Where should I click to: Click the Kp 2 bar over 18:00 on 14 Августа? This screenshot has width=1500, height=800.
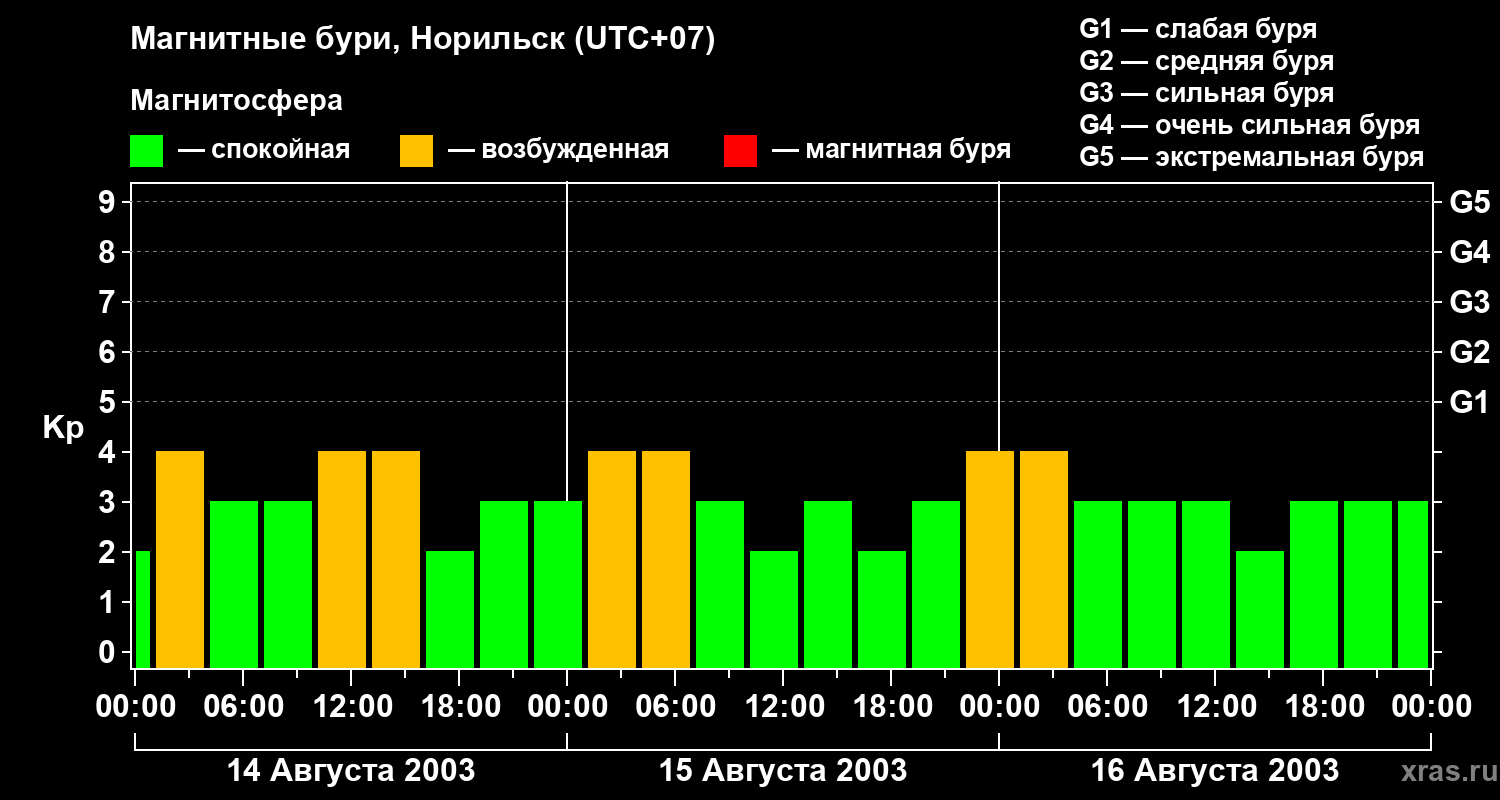point(450,609)
